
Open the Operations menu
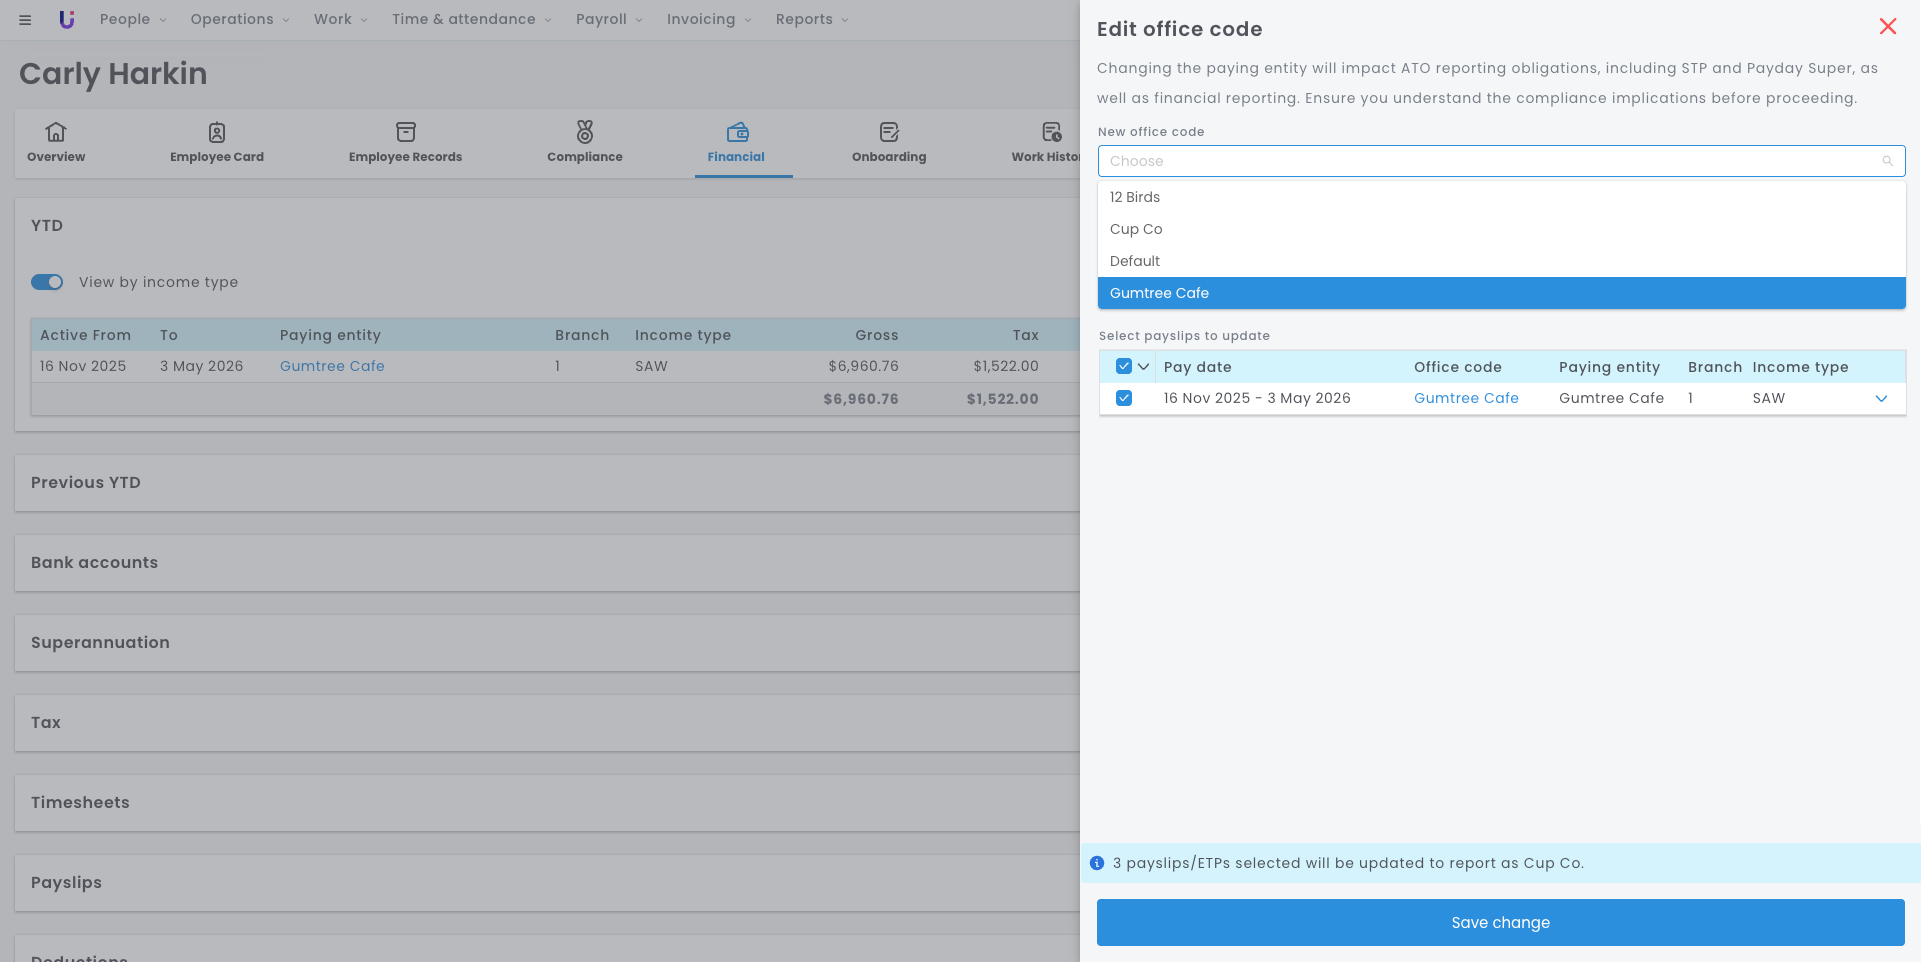pyautogui.click(x=240, y=19)
